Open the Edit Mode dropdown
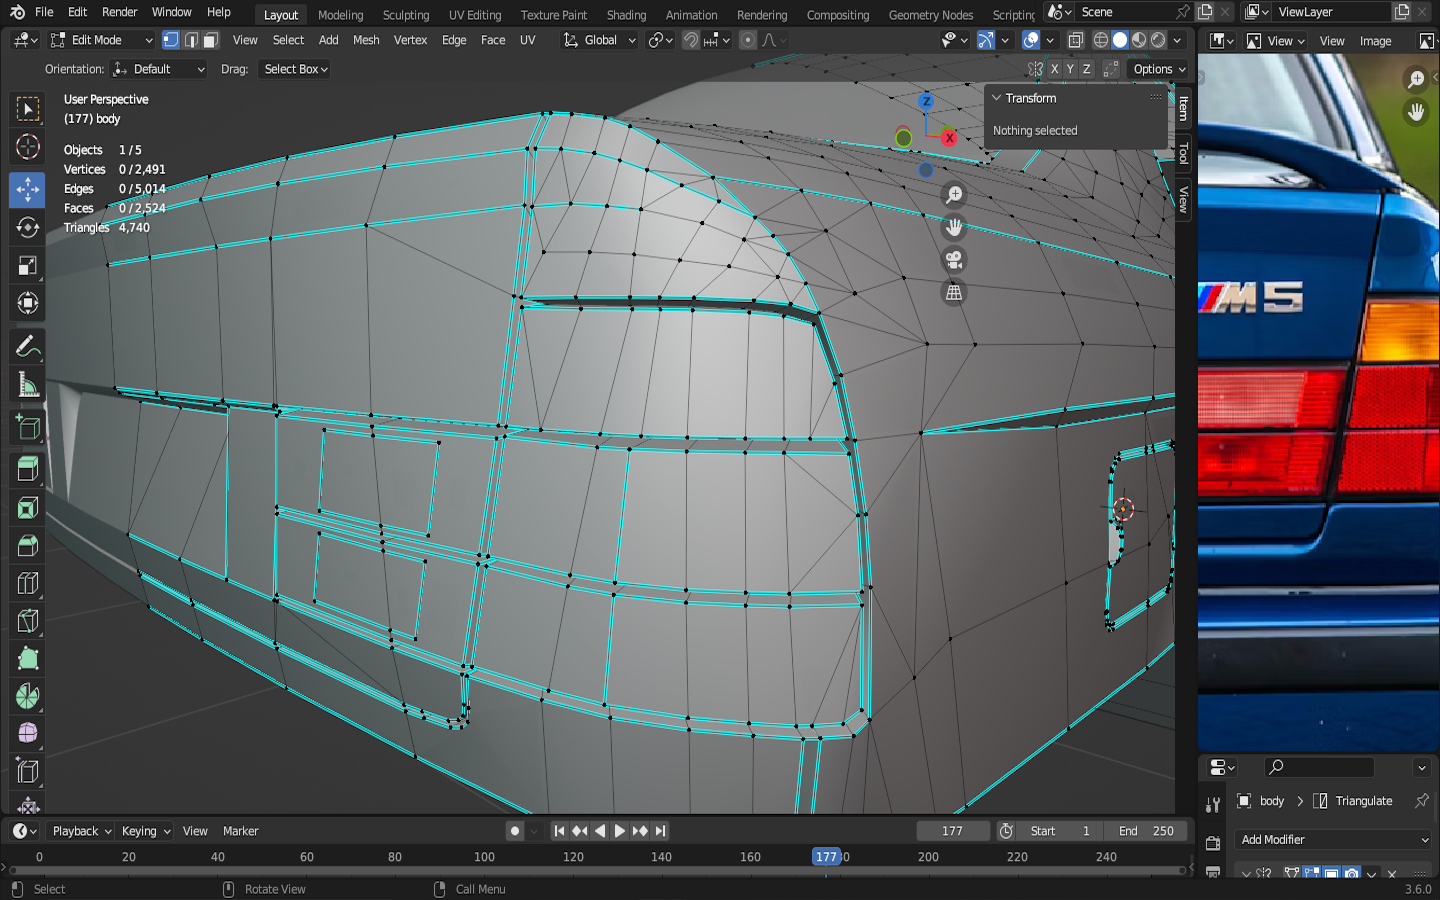Image resolution: width=1440 pixels, height=900 pixels. tap(101, 40)
